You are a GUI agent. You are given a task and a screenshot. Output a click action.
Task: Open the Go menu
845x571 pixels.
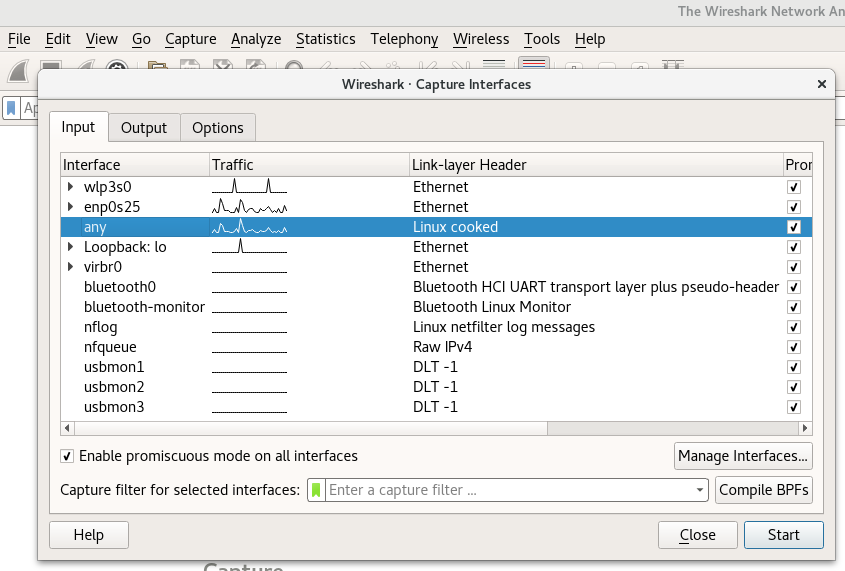[141, 39]
